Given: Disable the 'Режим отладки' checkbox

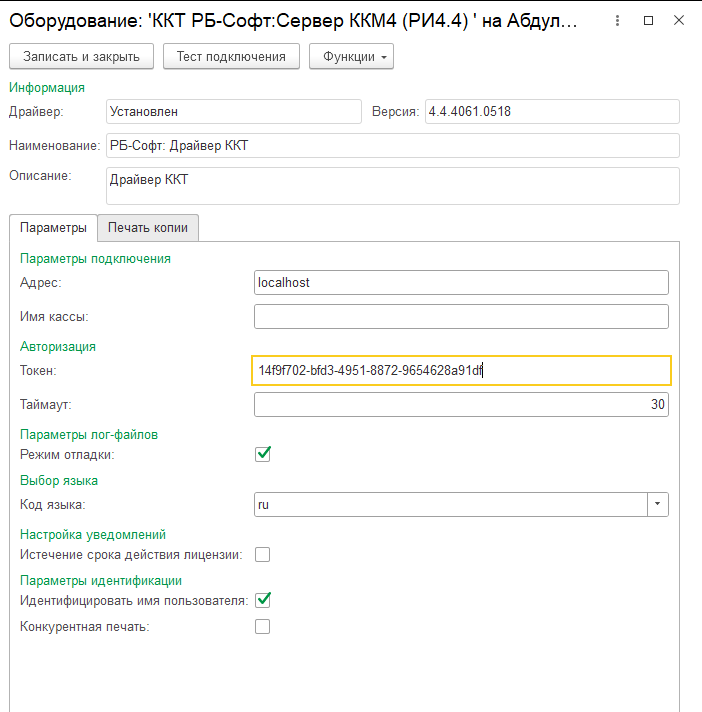Looking at the screenshot, I should (x=263, y=454).
